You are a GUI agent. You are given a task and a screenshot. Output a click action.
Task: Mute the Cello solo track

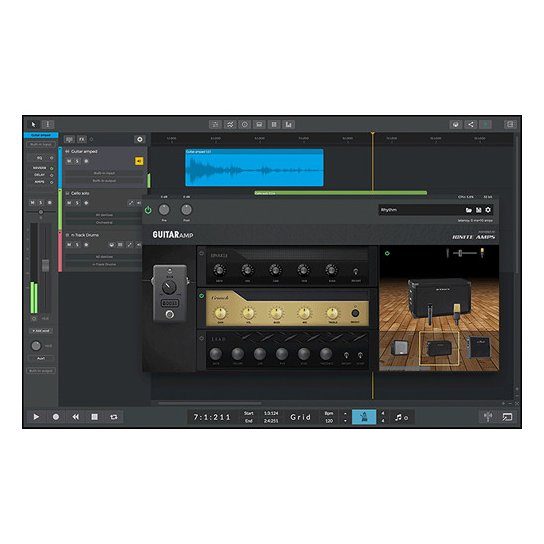(69, 203)
